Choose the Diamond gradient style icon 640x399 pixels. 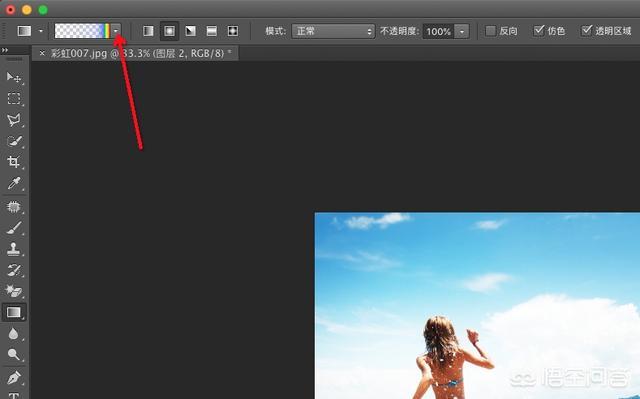pyautogui.click(x=233, y=31)
